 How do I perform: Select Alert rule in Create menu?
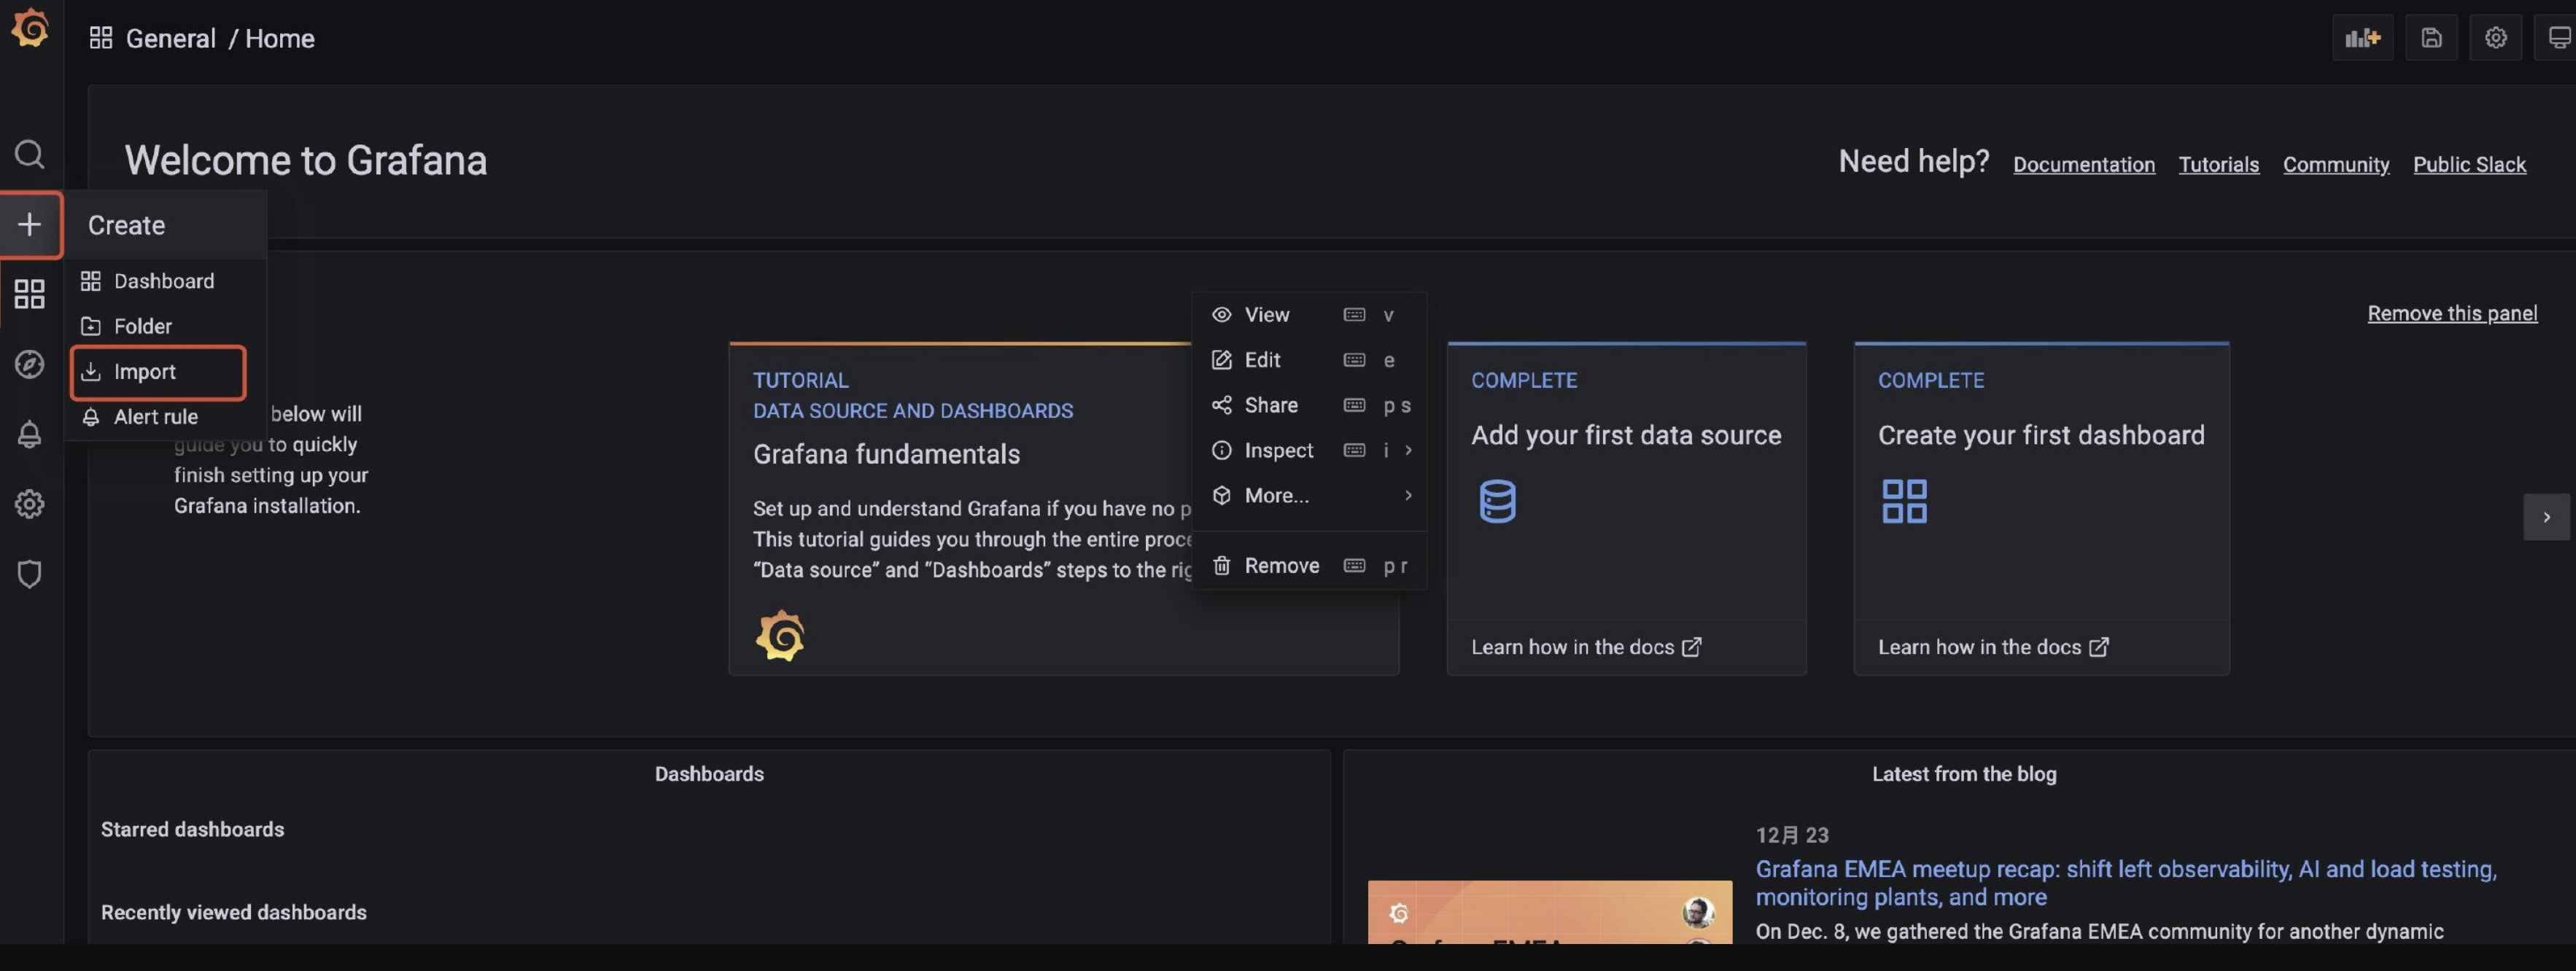pos(155,417)
